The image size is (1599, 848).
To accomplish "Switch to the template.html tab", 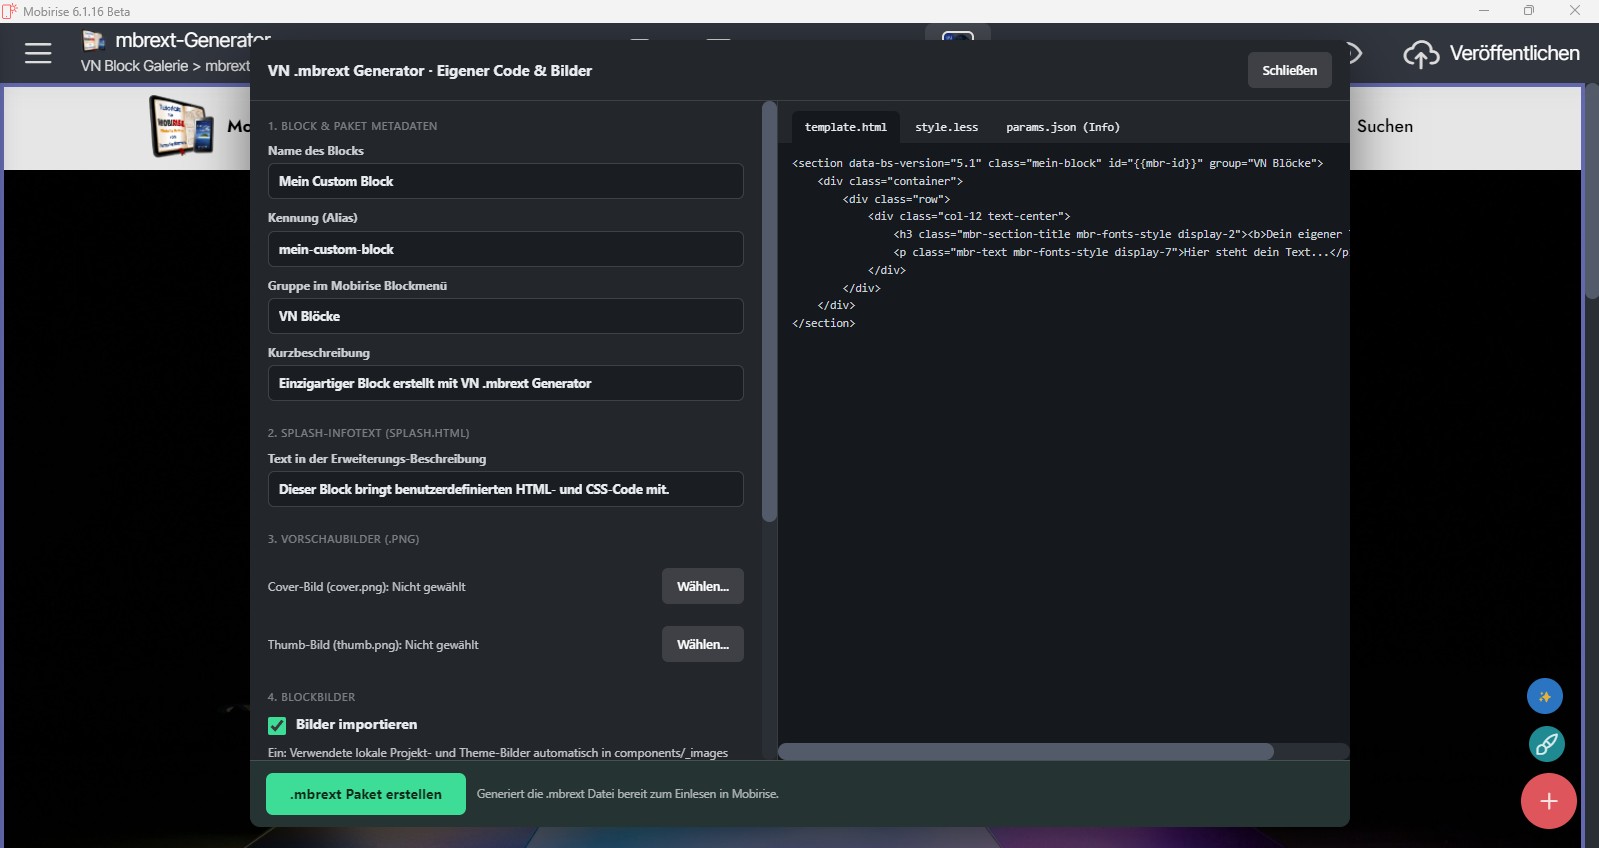I will coord(846,127).
